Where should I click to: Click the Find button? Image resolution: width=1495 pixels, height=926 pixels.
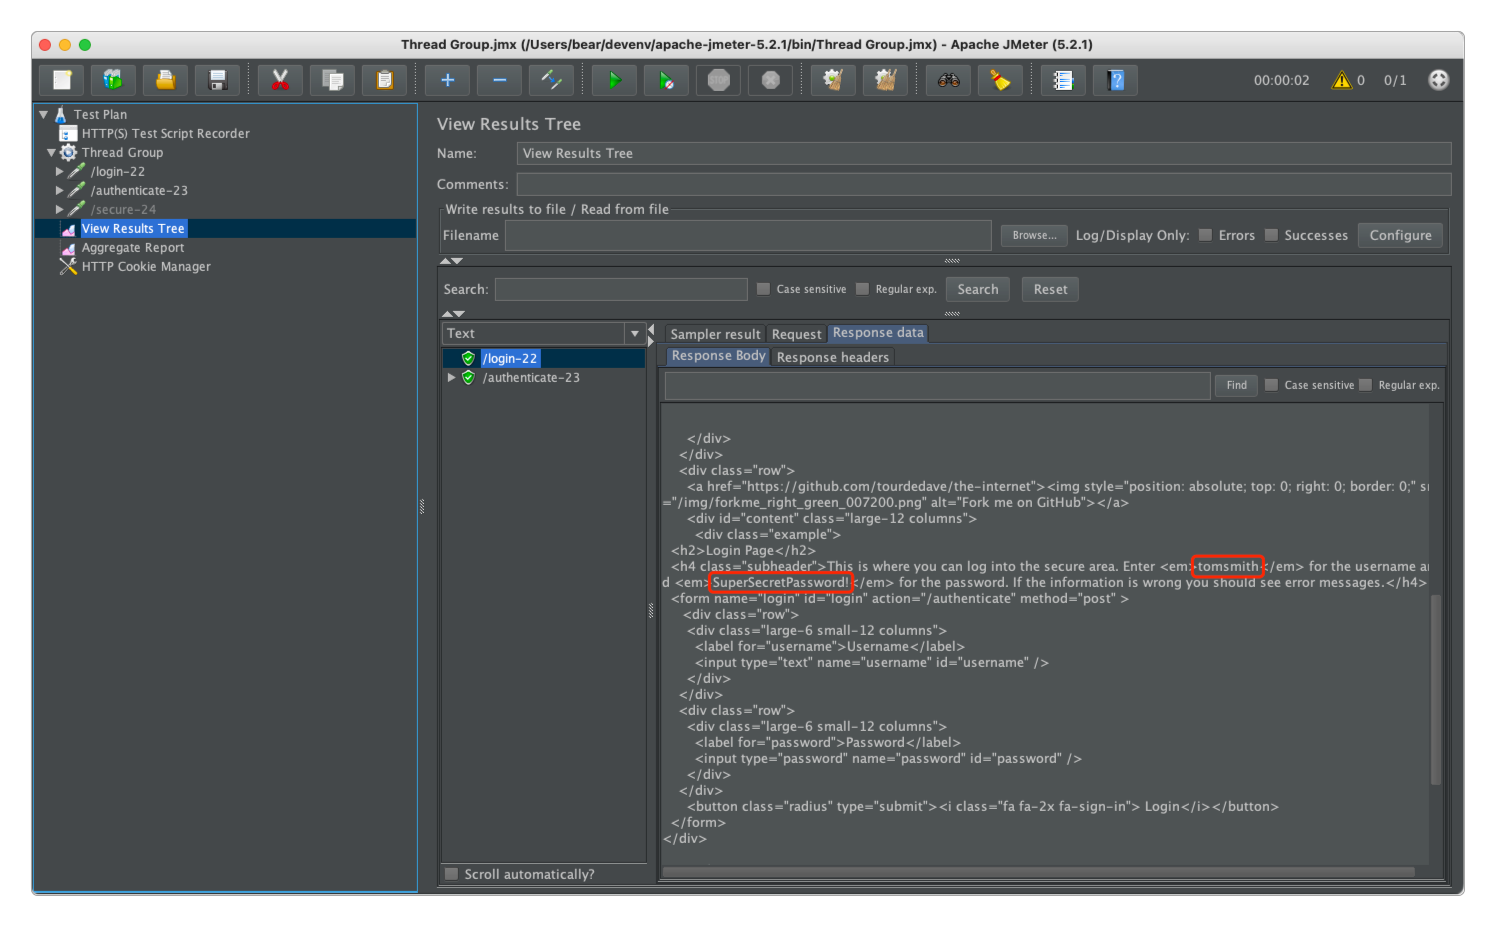pos(1237,385)
